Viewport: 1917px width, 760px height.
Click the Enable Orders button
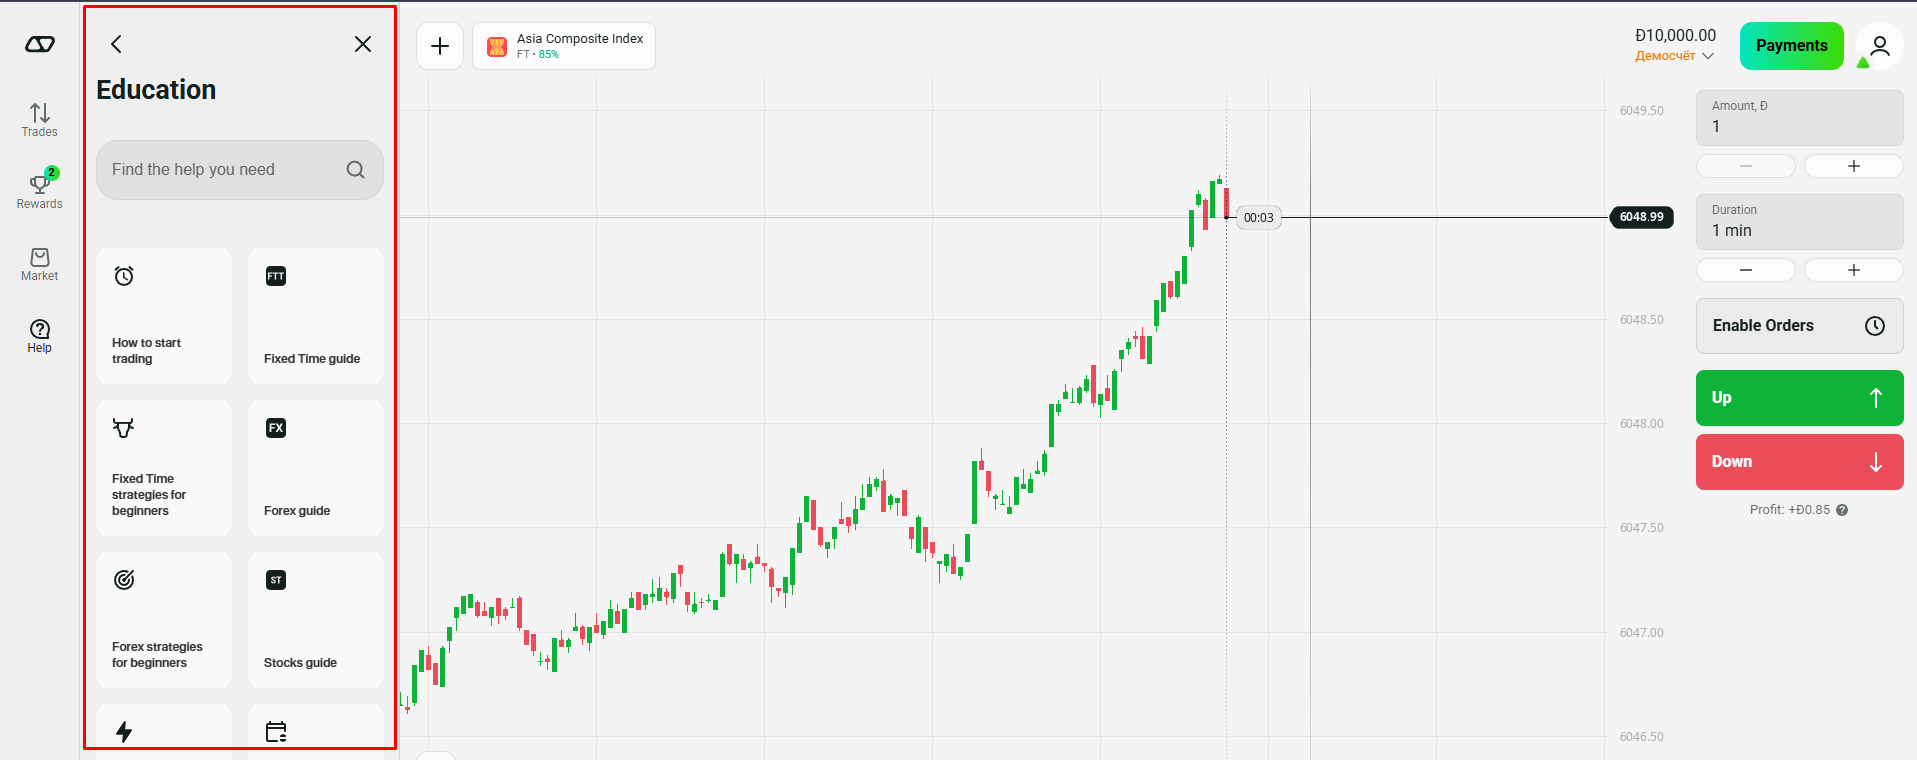pos(1799,326)
